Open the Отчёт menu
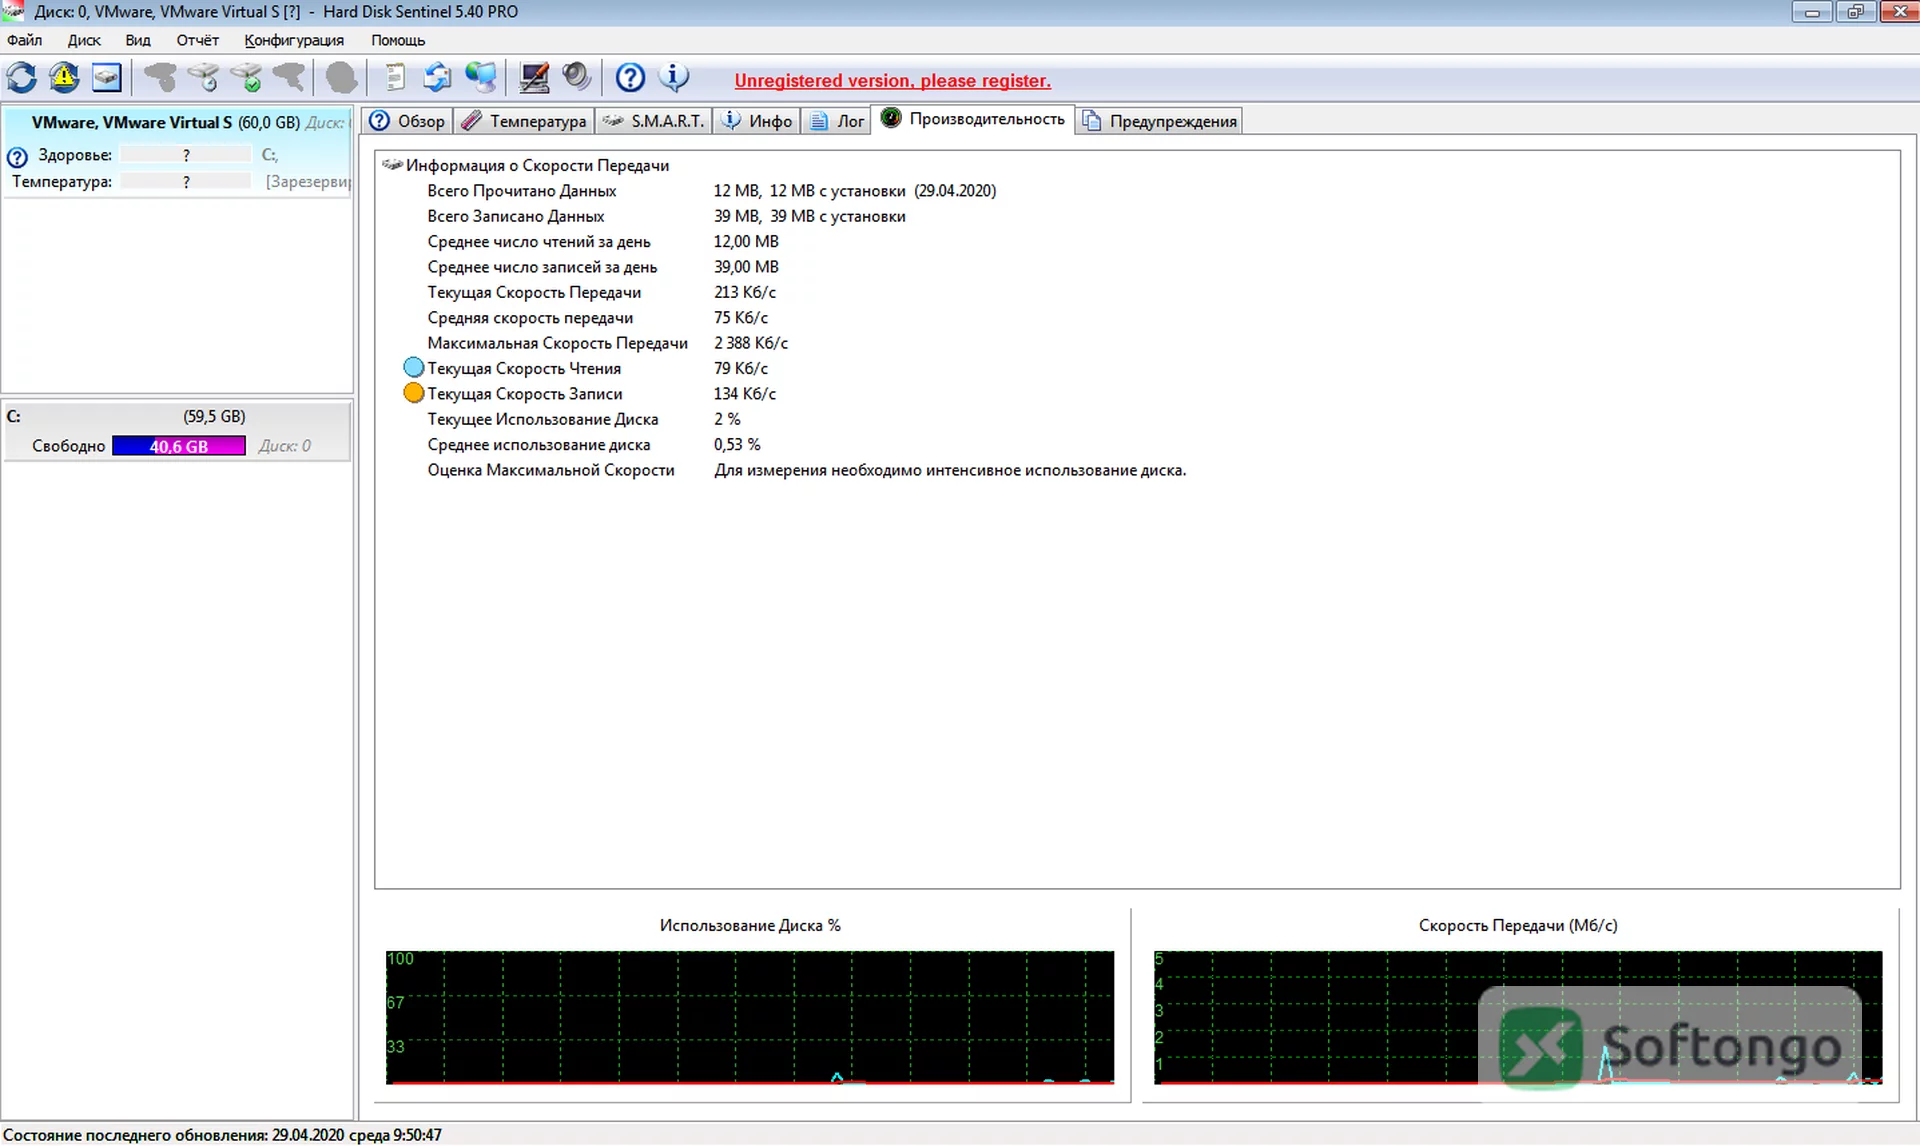This screenshot has height=1146, width=1920. [197, 40]
